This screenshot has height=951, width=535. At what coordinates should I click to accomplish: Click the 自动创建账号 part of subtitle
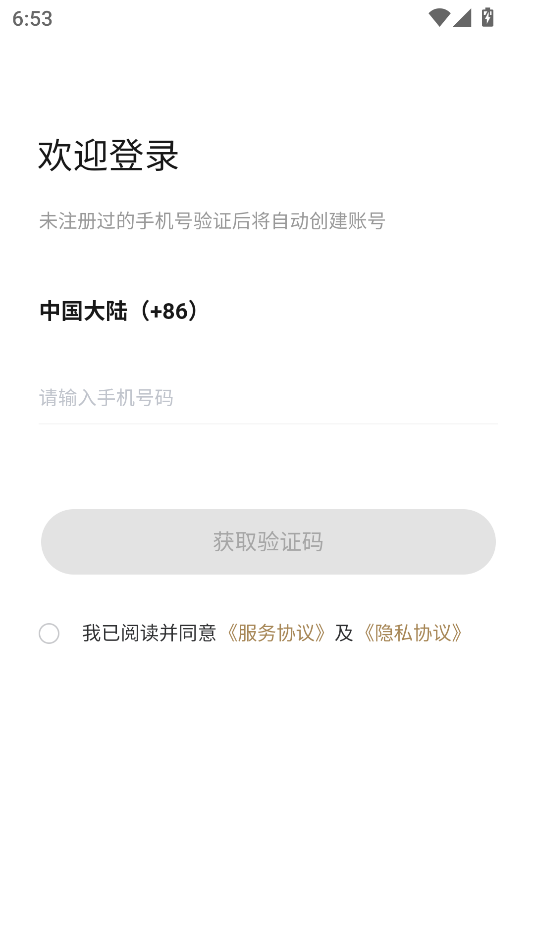point(328,221)
